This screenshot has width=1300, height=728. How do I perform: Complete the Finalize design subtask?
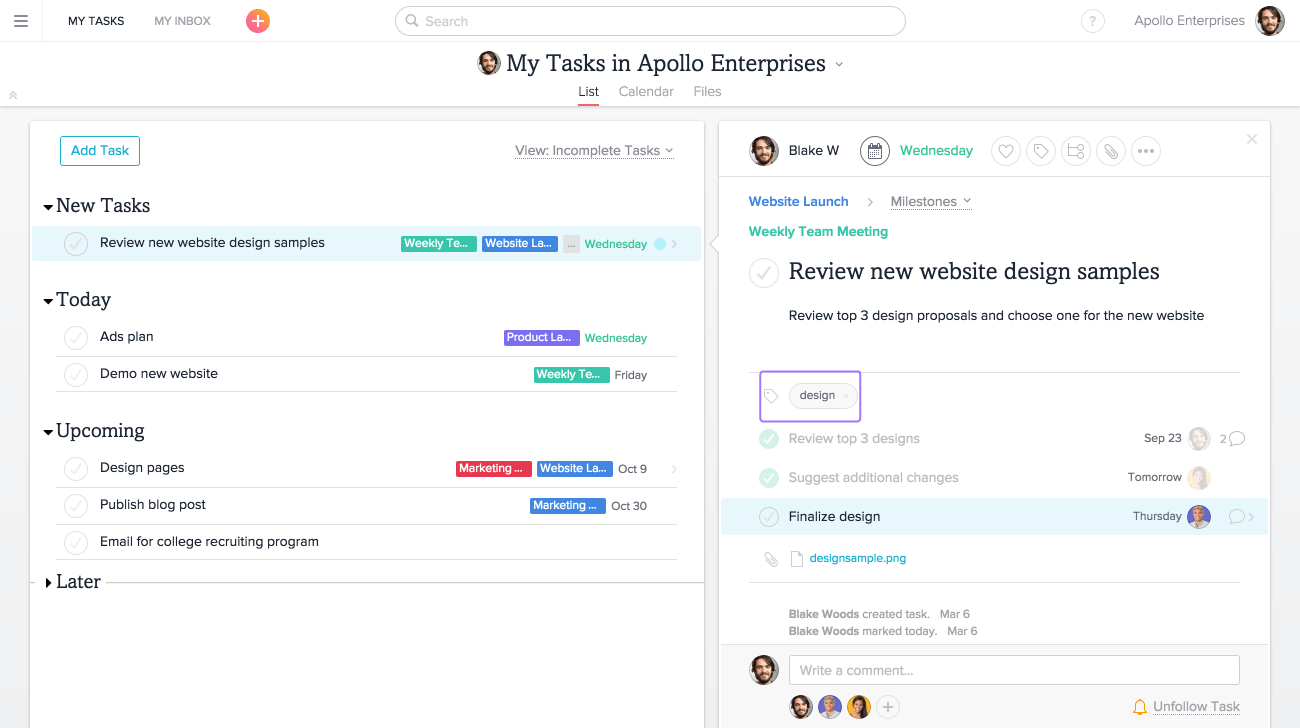[768, 517]
